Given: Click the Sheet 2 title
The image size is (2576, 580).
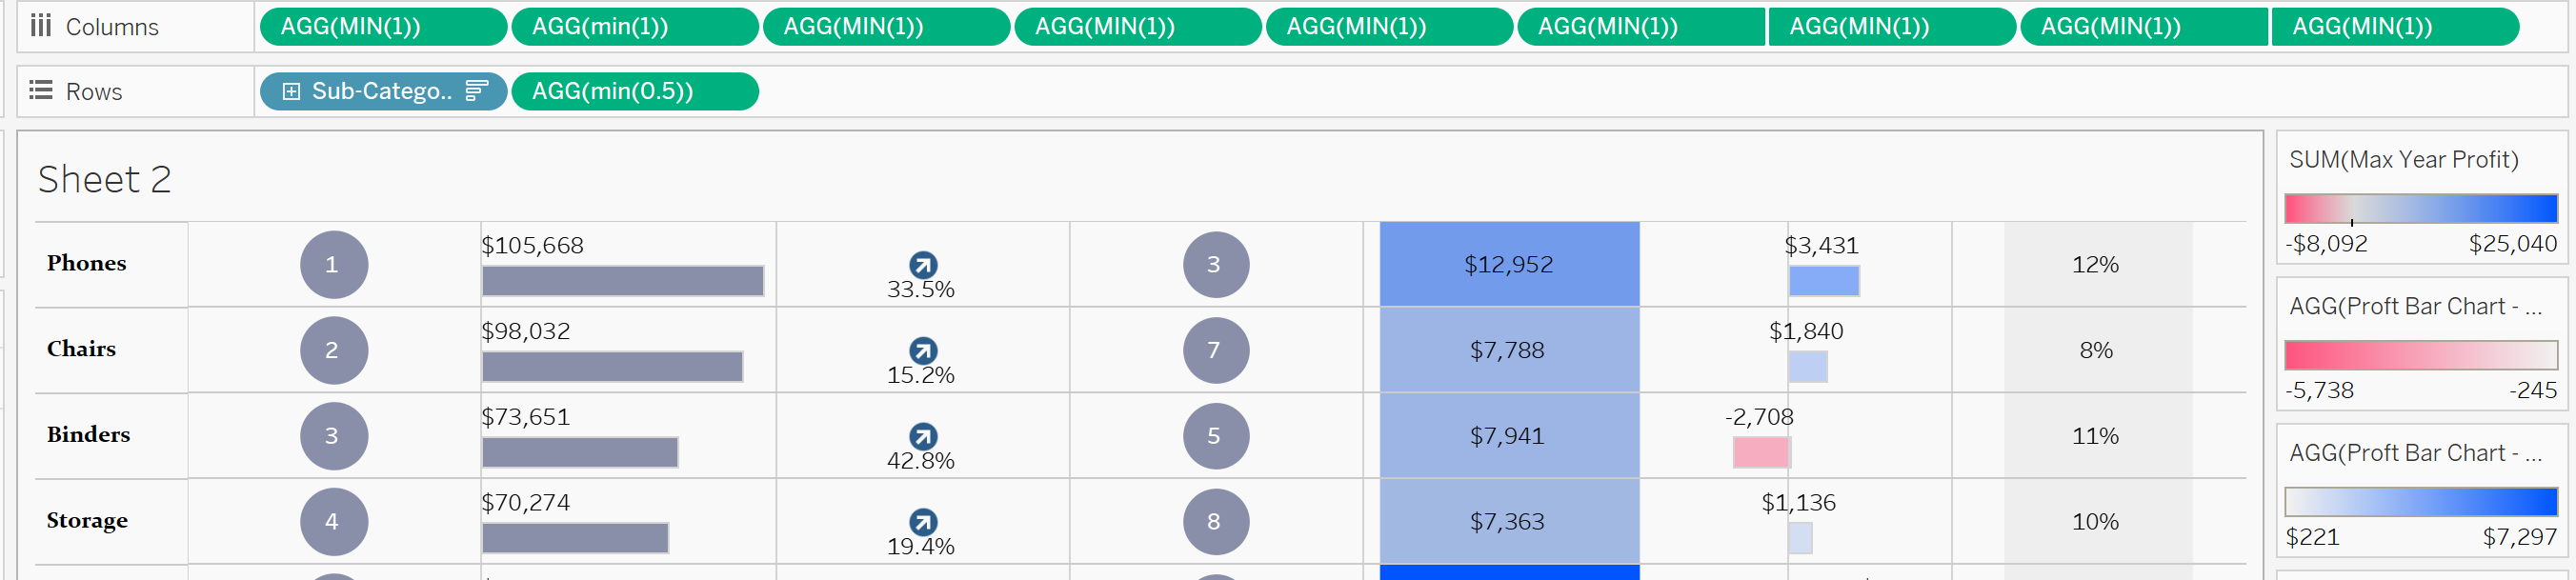Looking at the screenshot, I should [x=105, y=180].
